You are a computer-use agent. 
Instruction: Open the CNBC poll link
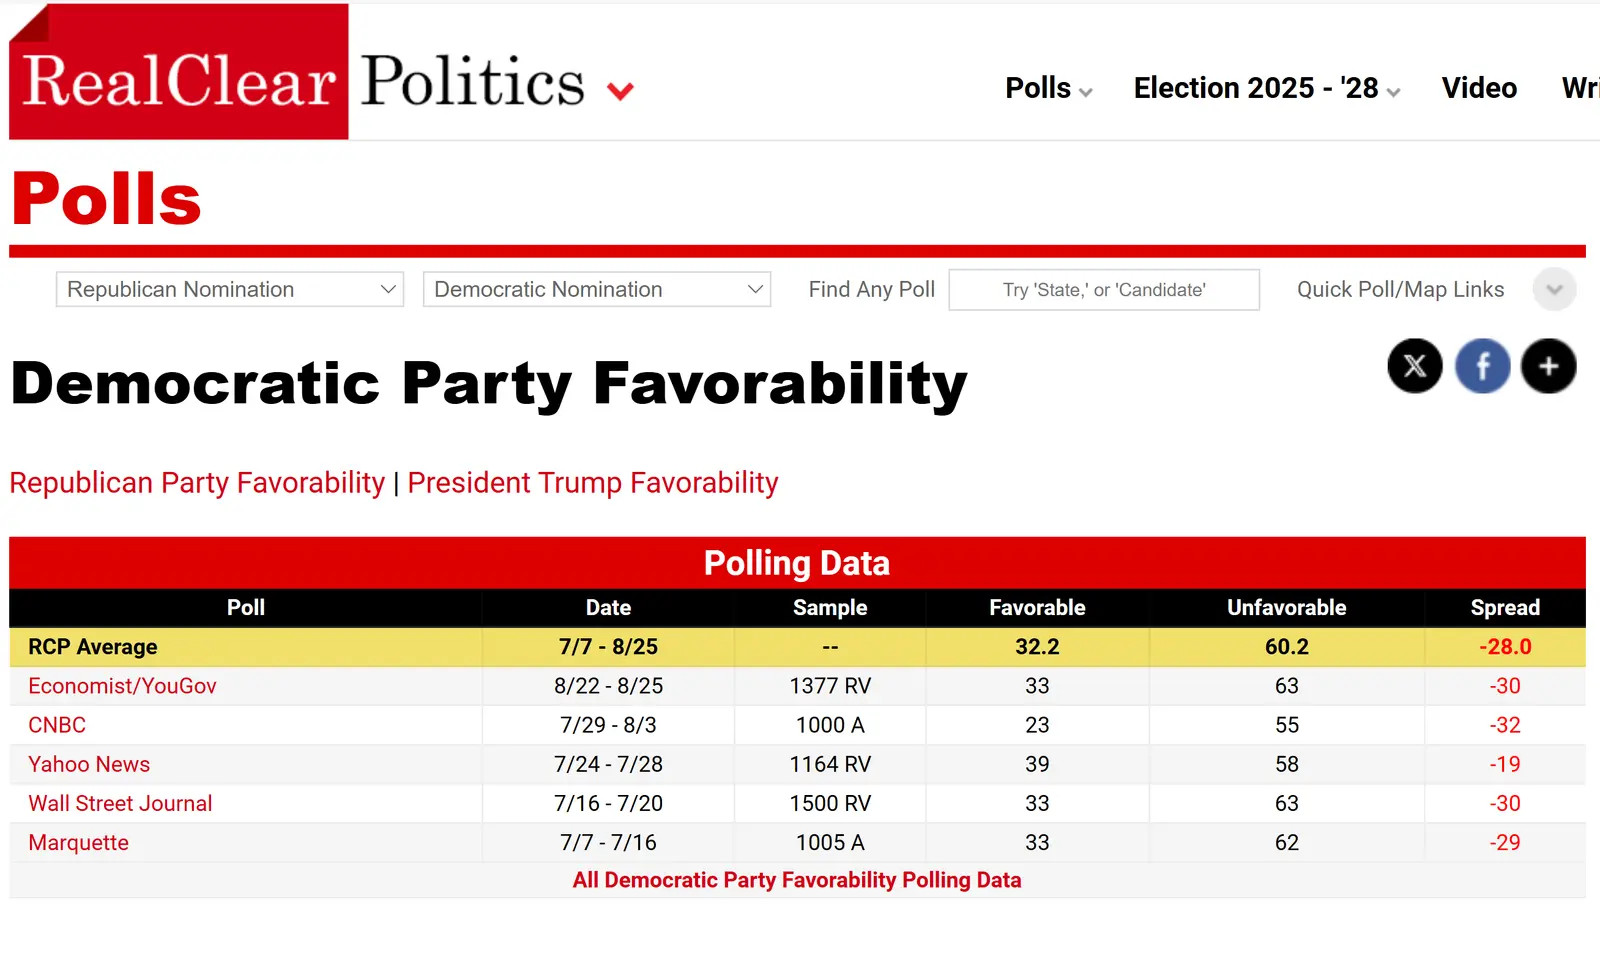[x=57, y=725]
